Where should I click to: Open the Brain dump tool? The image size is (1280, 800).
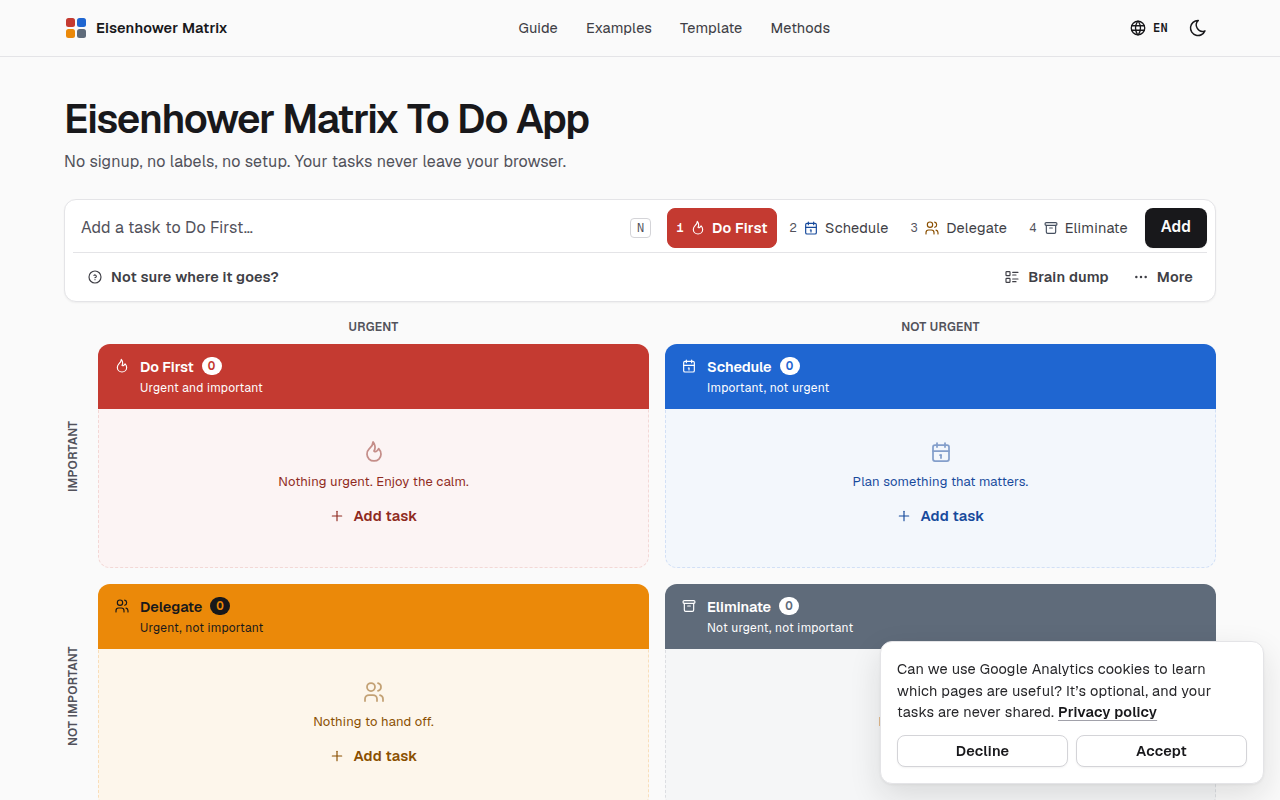[x=1057, y=277]
